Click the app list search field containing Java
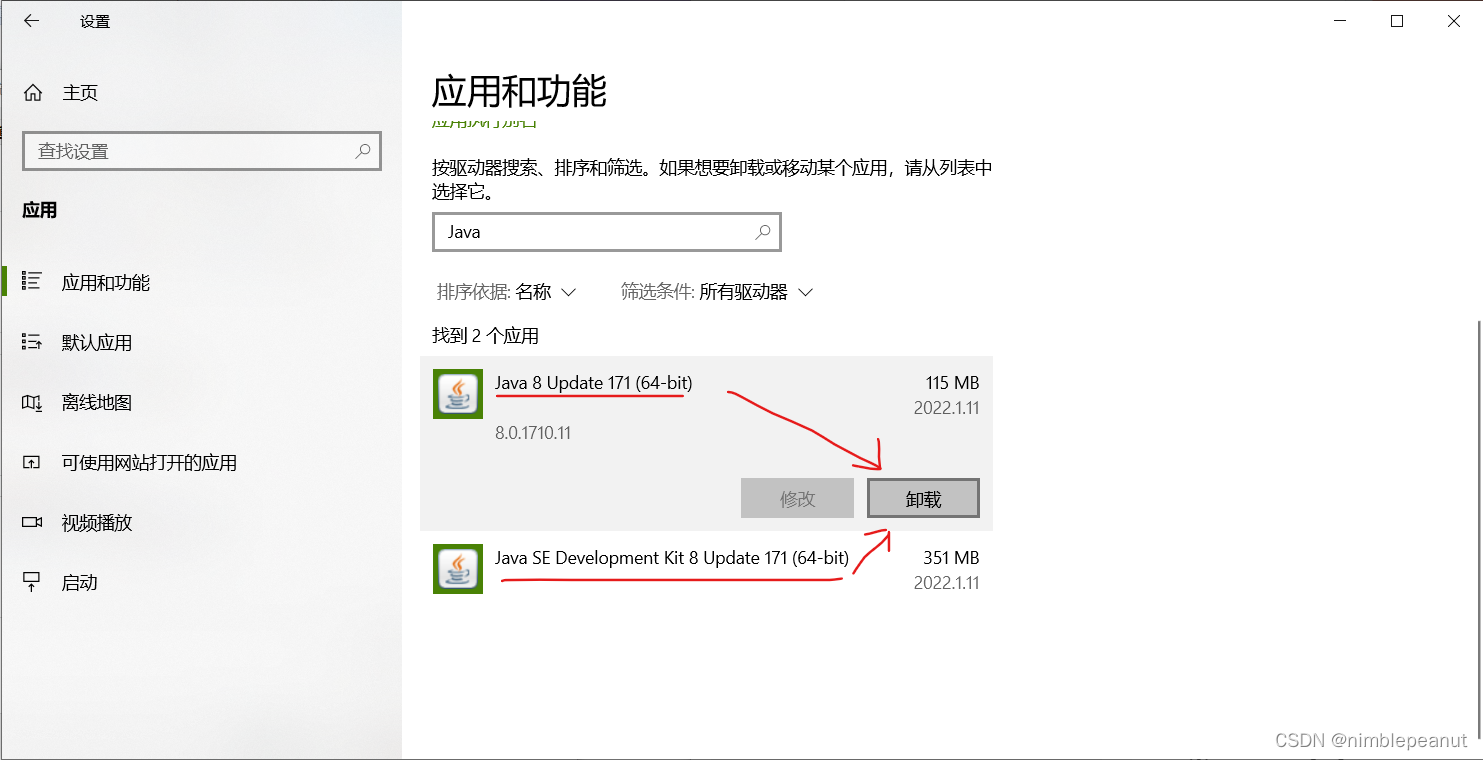 [606, 232]
